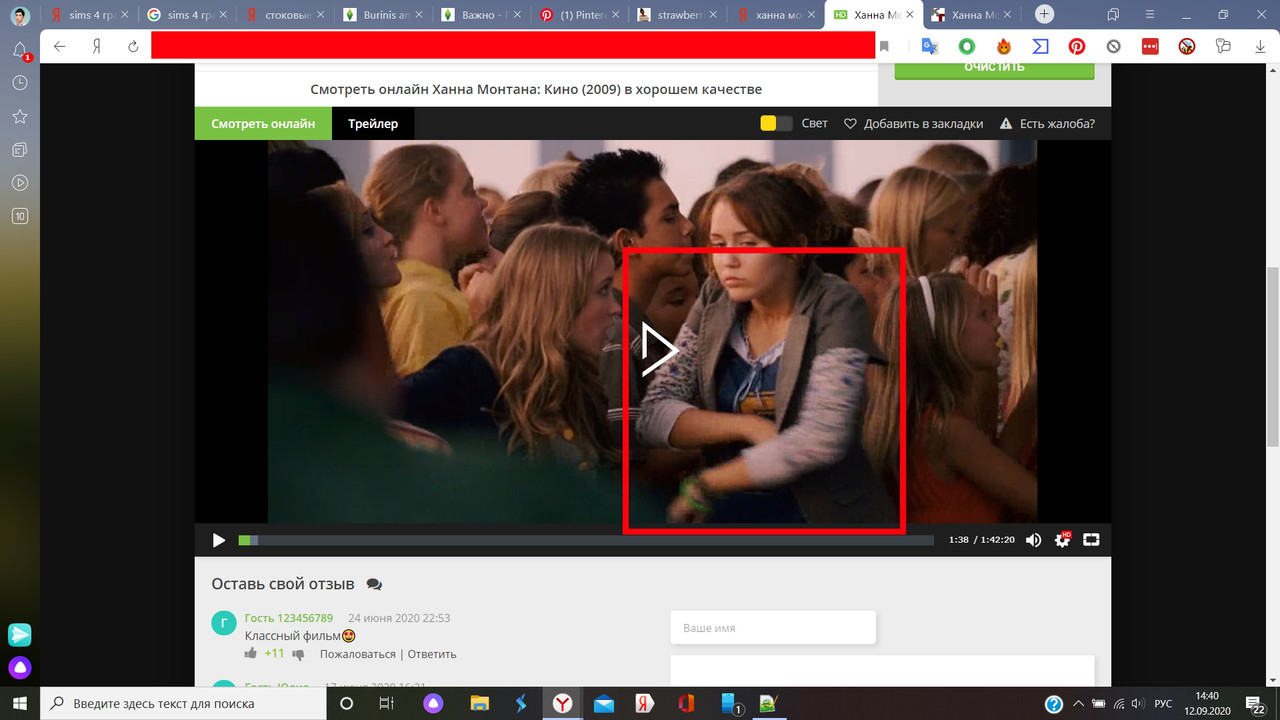Click the ad blocker extension icon
1280x720 pixels.
tap(1187, 46)
